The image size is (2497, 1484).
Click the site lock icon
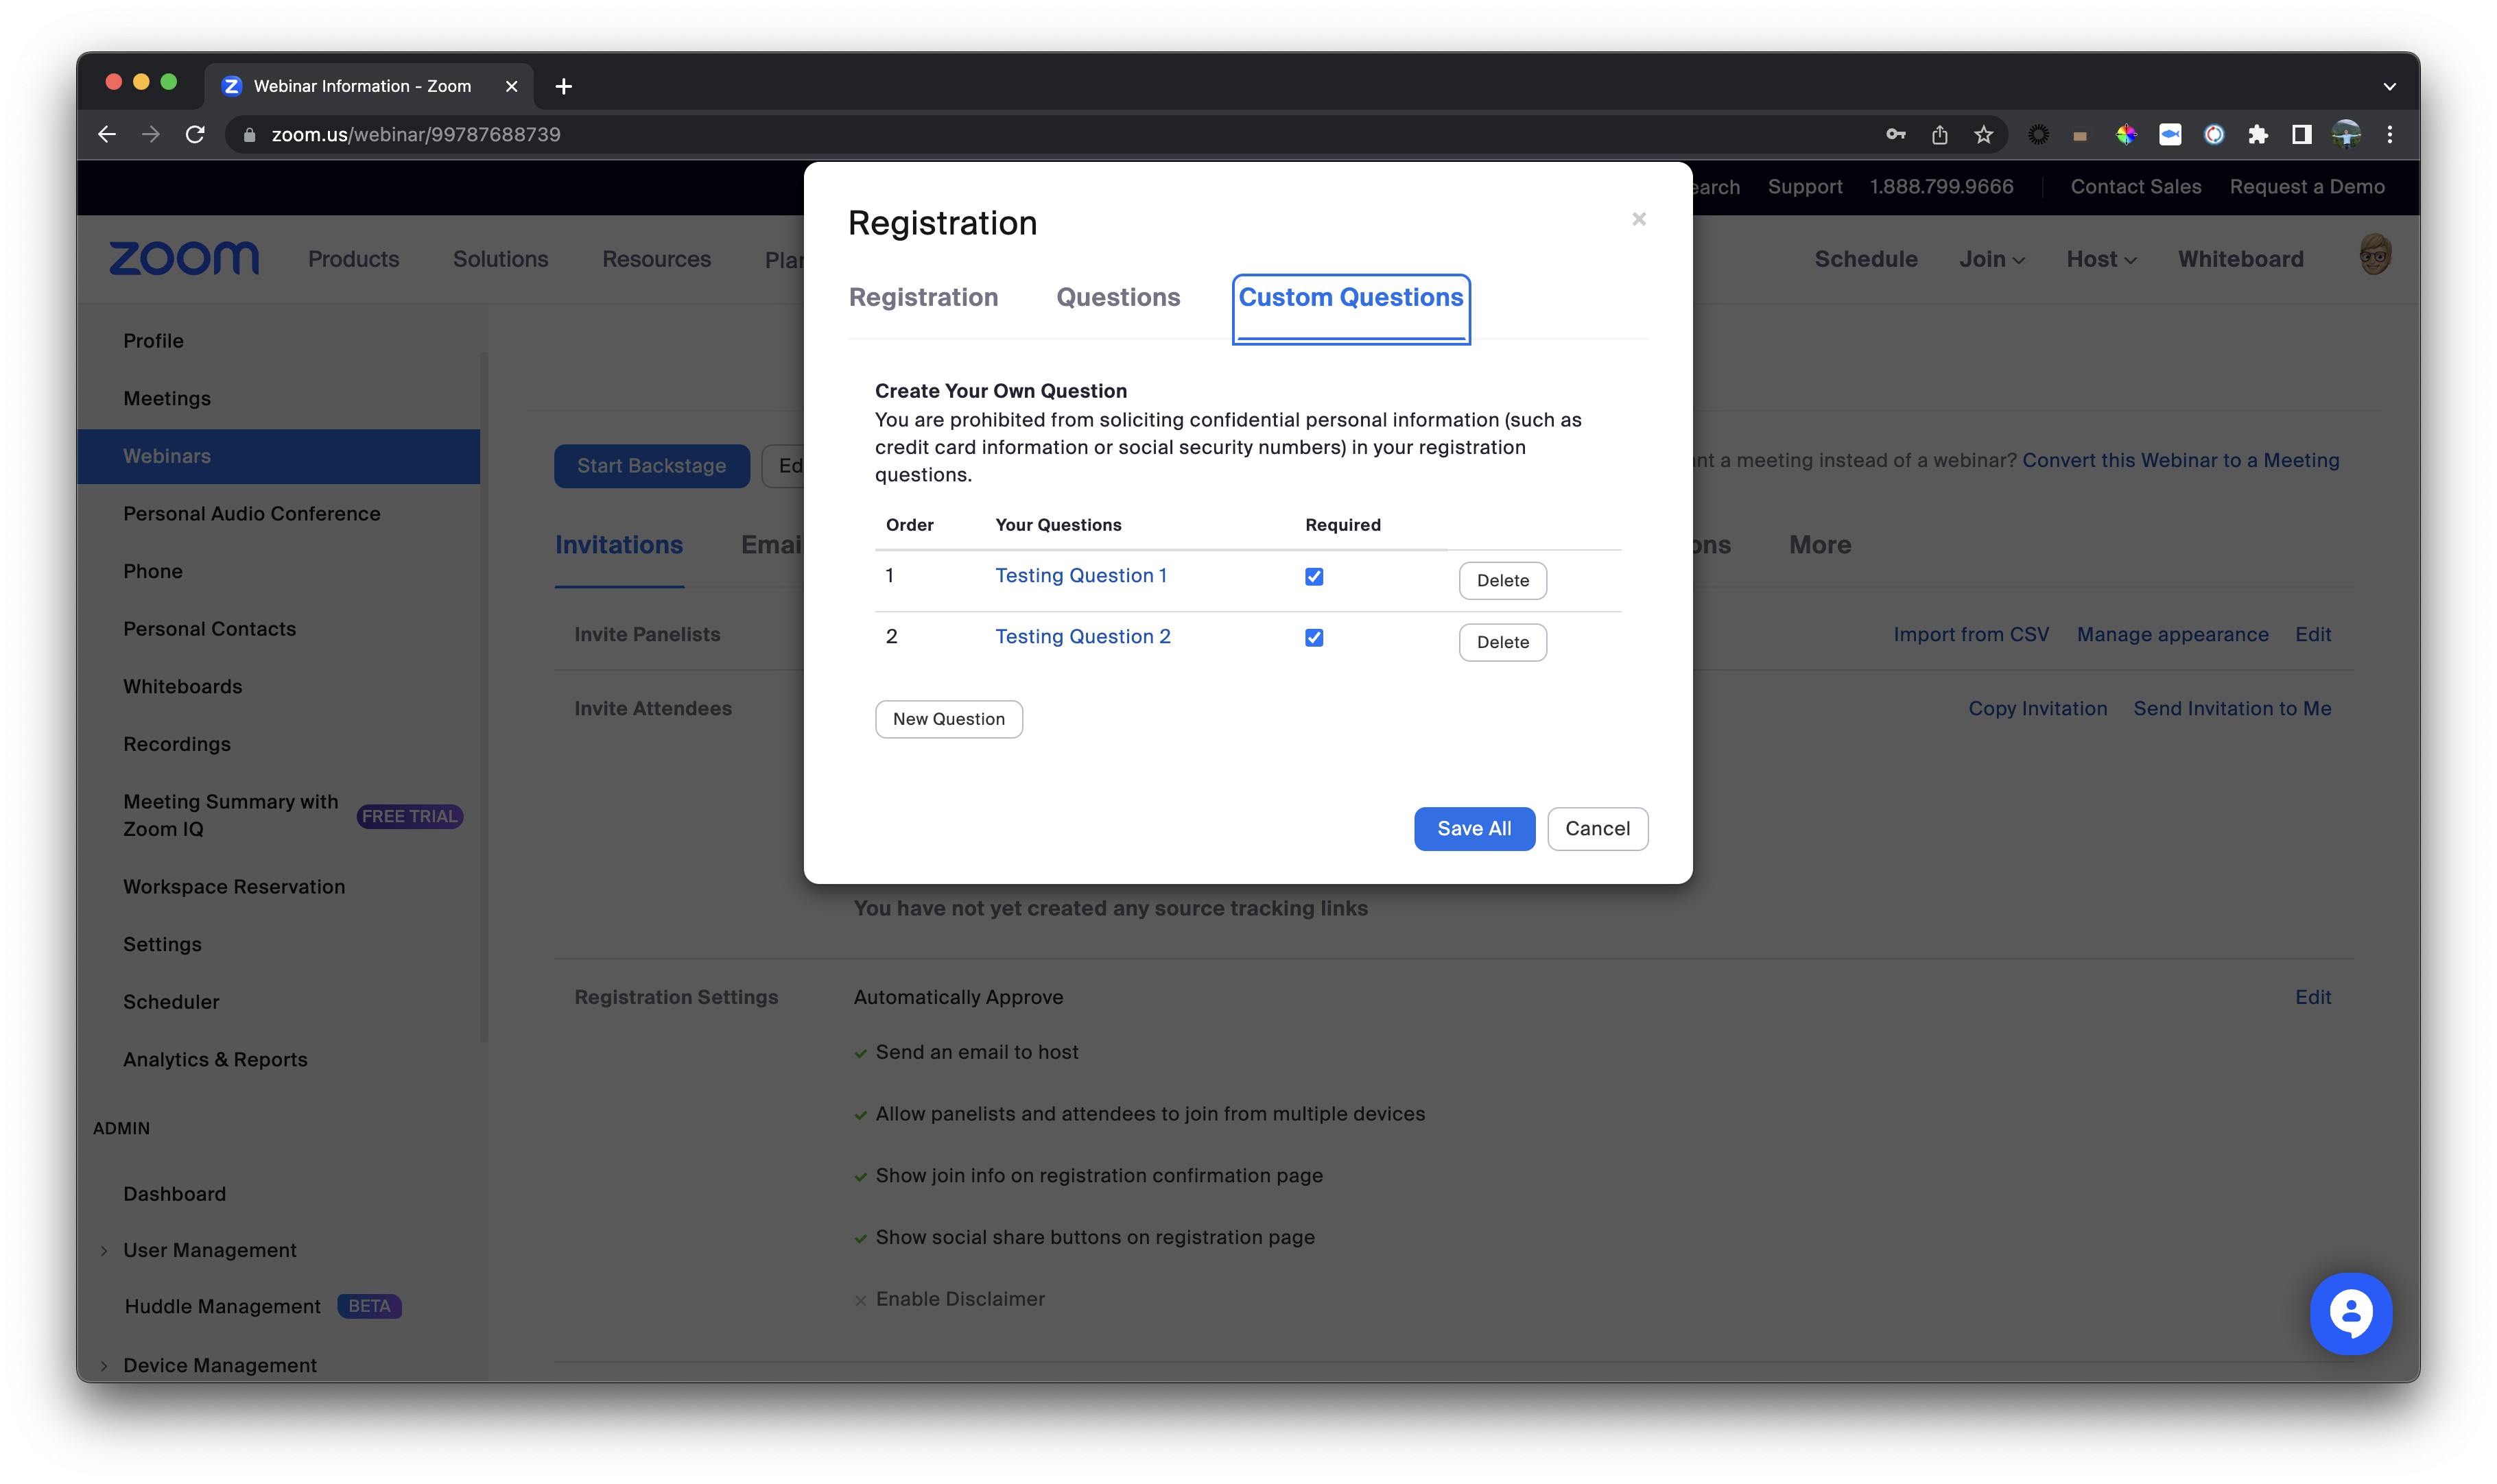click(x=250, y=134)
